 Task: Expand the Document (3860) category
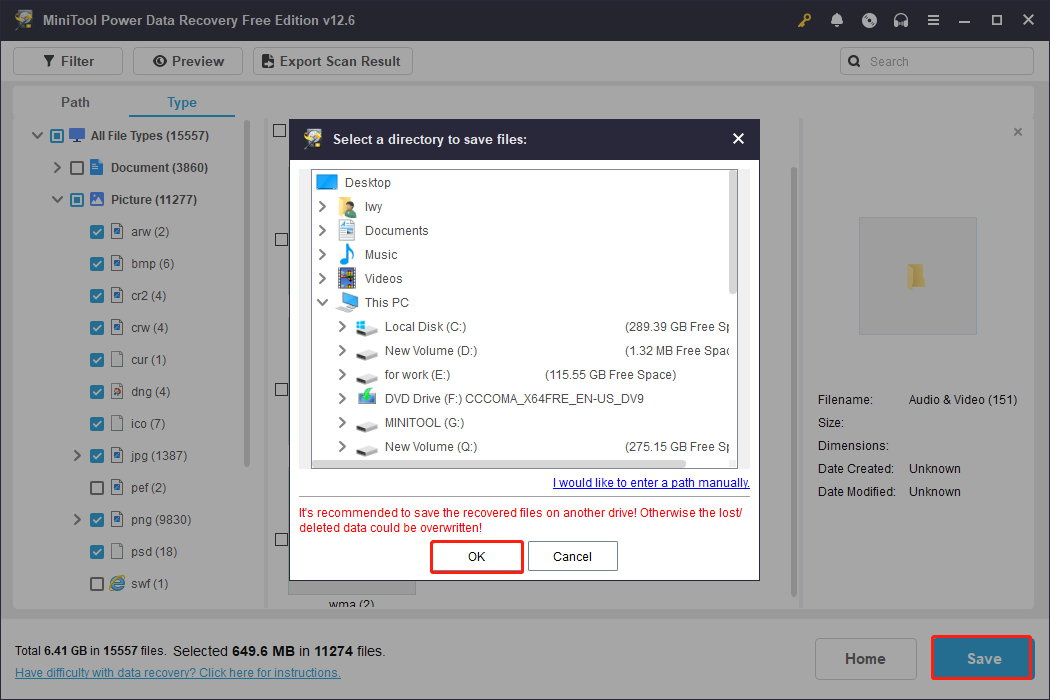pyautogui.click(x=57, y=167)
